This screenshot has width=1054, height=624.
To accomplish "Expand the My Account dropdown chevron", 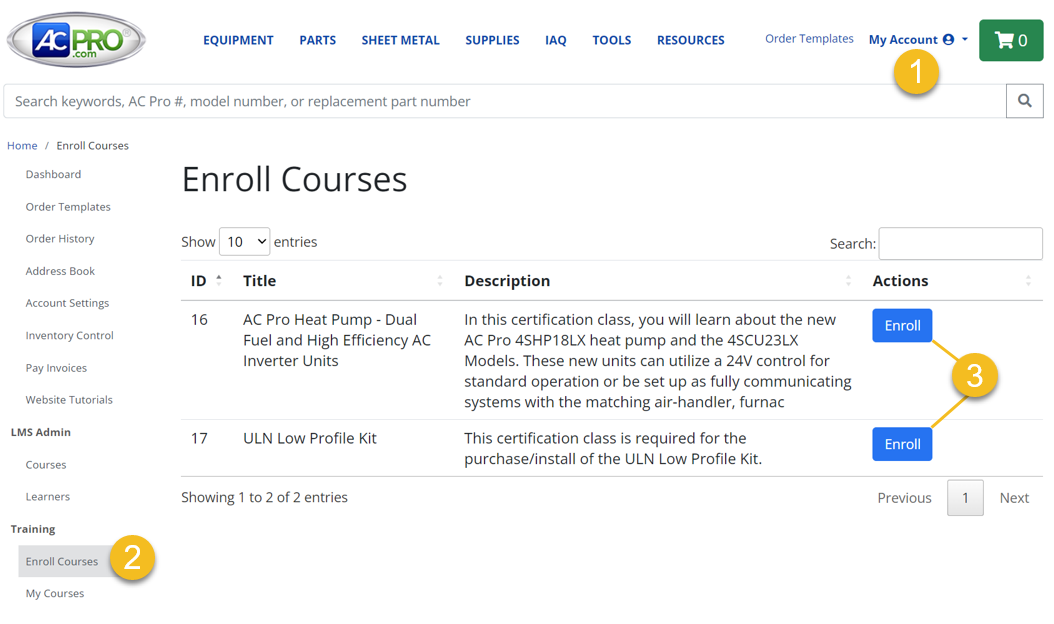I will coord(962,39).
